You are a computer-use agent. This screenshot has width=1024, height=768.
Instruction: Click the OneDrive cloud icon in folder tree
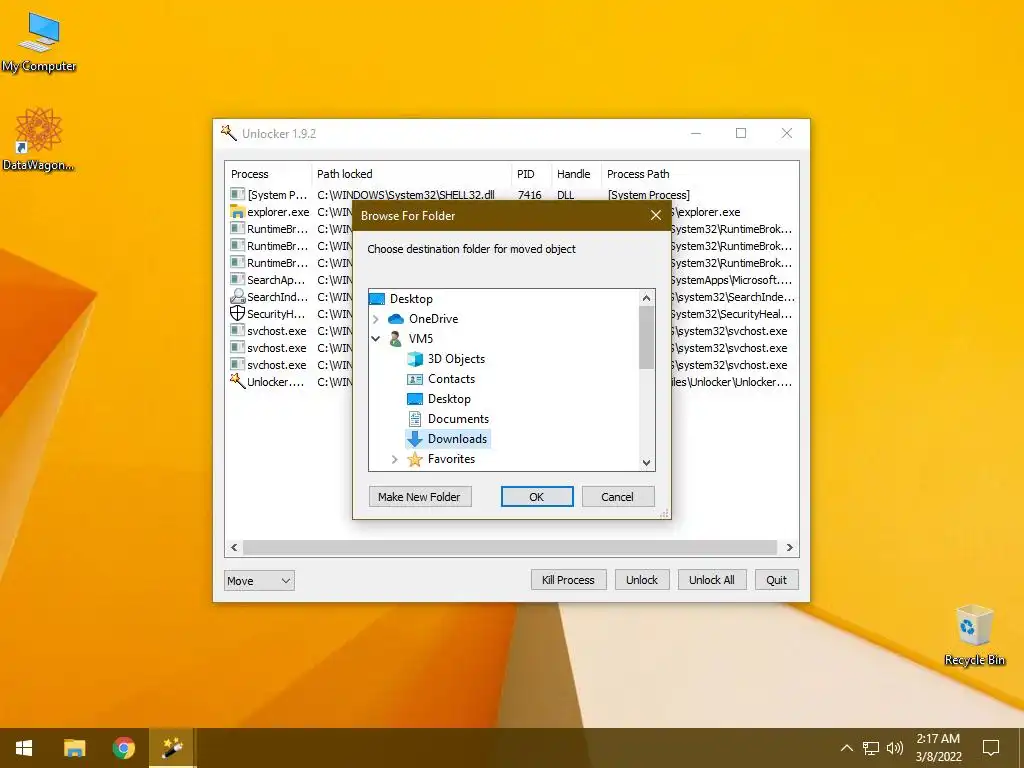[x=396, y=319]
